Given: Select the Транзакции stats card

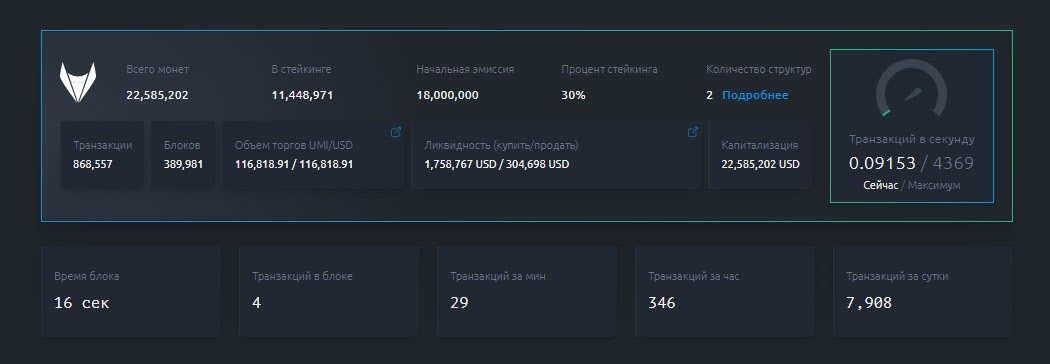Looking at the screenshot, I should point(102,155).
